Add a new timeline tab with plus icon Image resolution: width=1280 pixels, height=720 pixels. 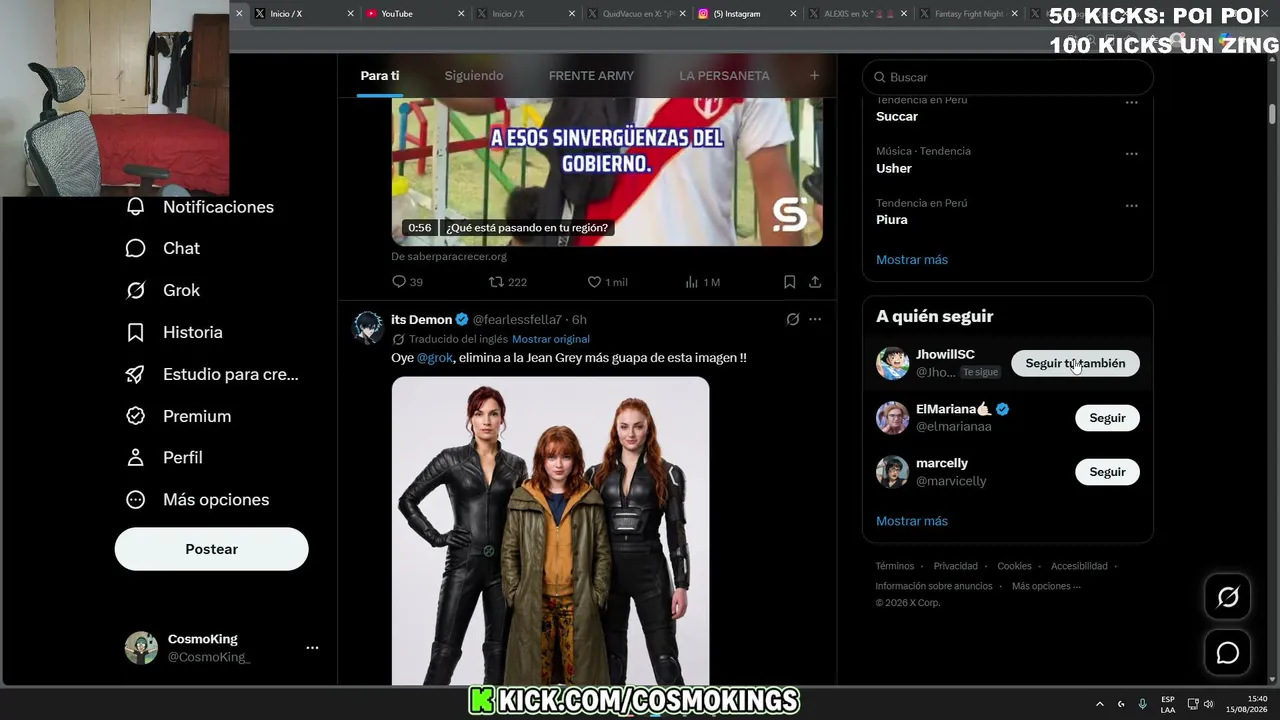[x=814, y=75]
